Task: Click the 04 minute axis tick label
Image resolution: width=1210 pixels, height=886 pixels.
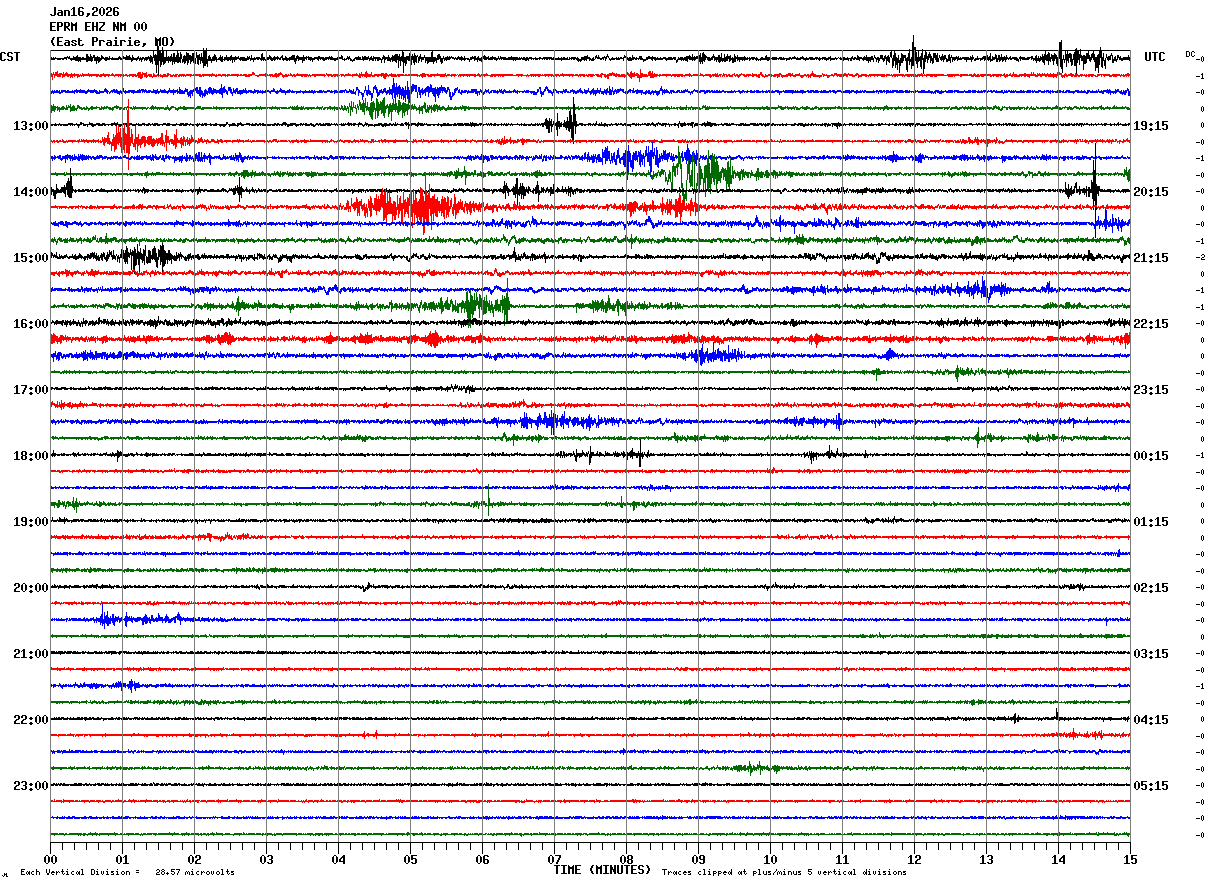Action: click(339, 859)
